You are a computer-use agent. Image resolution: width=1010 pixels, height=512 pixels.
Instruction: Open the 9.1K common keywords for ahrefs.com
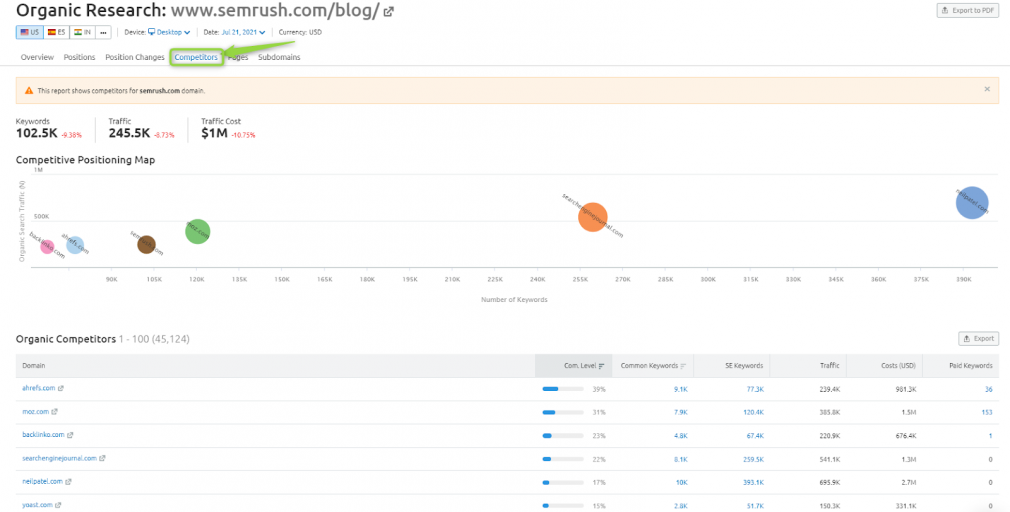tap(681, 389)
